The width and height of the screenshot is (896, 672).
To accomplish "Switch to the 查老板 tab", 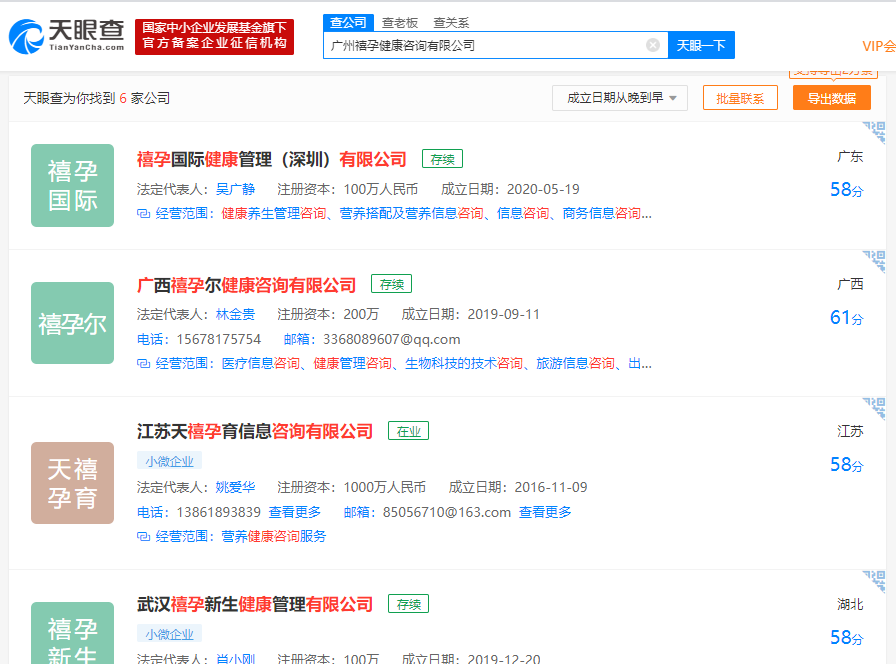I will pos(399,22).
